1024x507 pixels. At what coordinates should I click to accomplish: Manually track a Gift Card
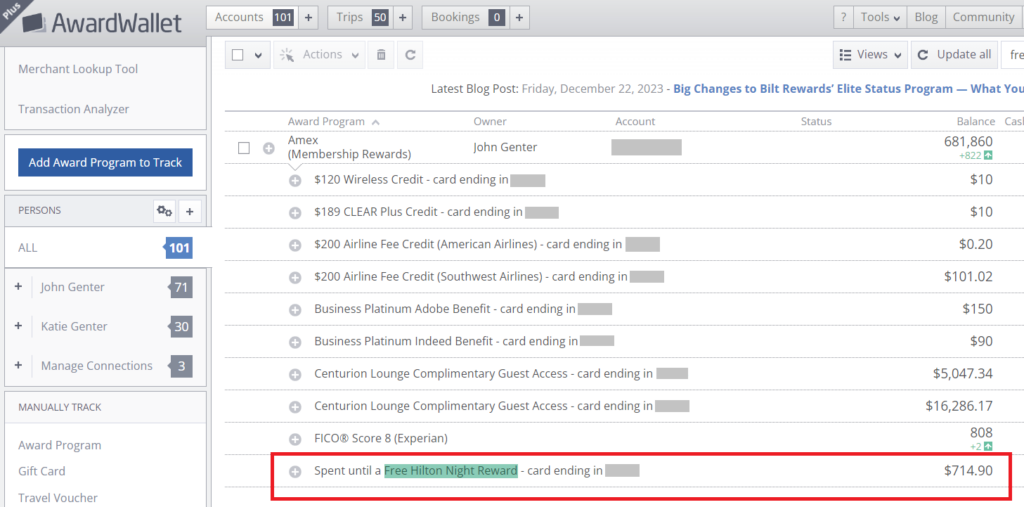42,471
